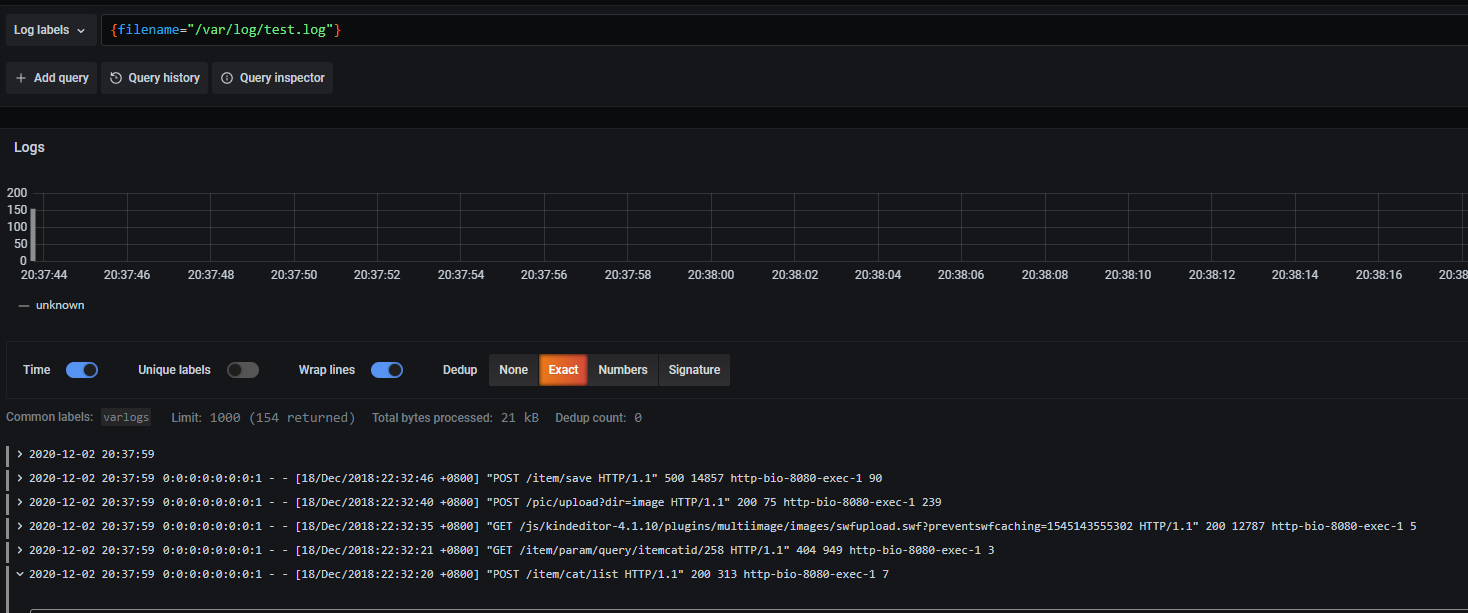
Task: Click the history clock icon
Action: click(x=116, y=78)
